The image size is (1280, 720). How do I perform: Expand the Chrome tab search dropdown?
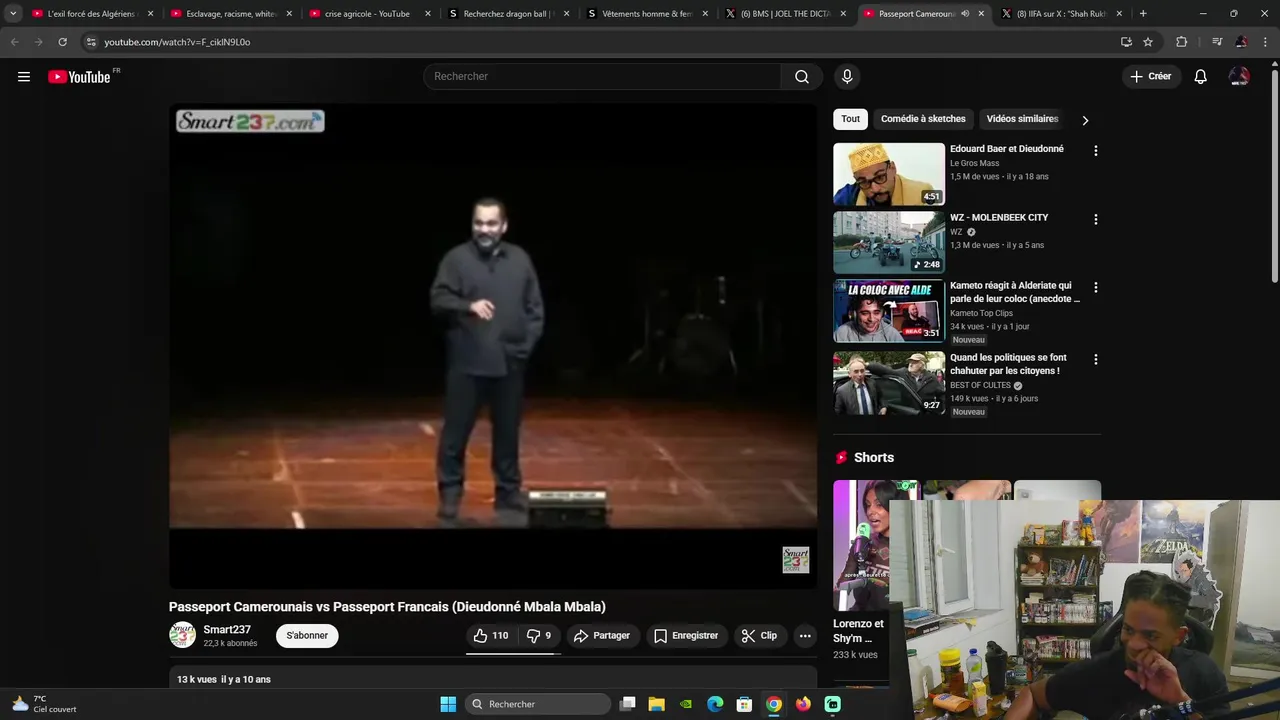coord(13,14)
